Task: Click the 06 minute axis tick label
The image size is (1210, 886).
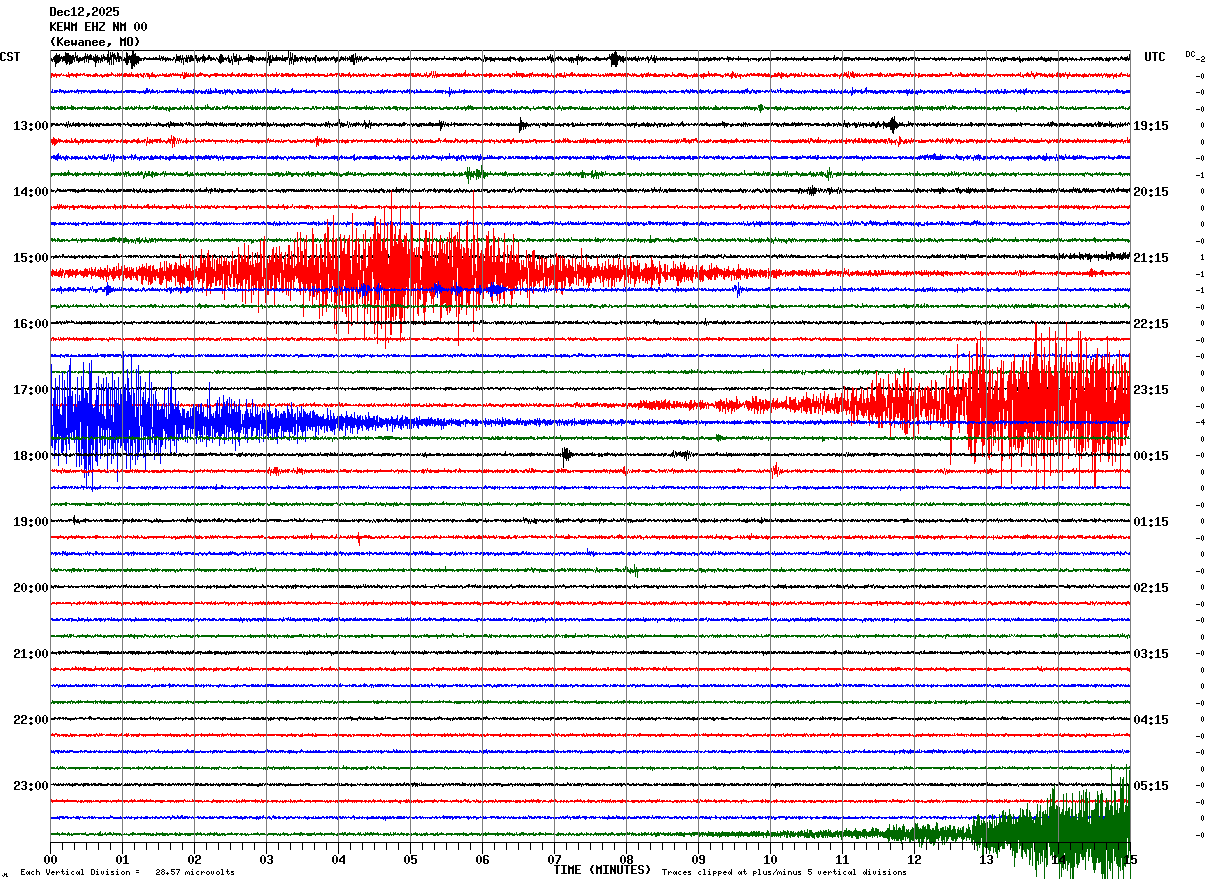Action: click(483, 860)
